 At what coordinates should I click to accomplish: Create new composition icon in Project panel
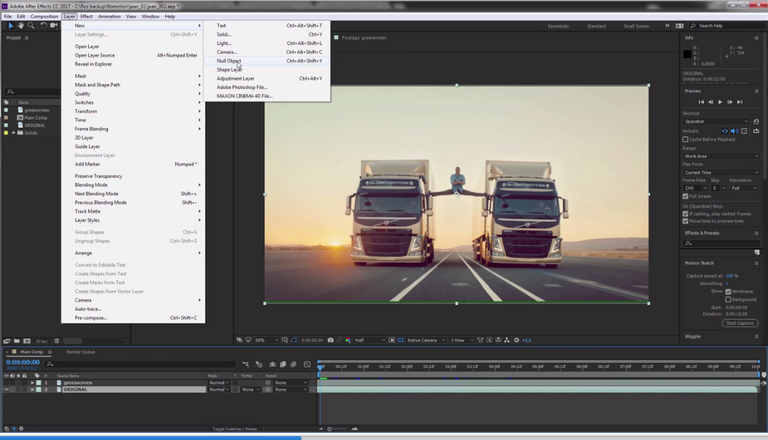click(27, 341)
